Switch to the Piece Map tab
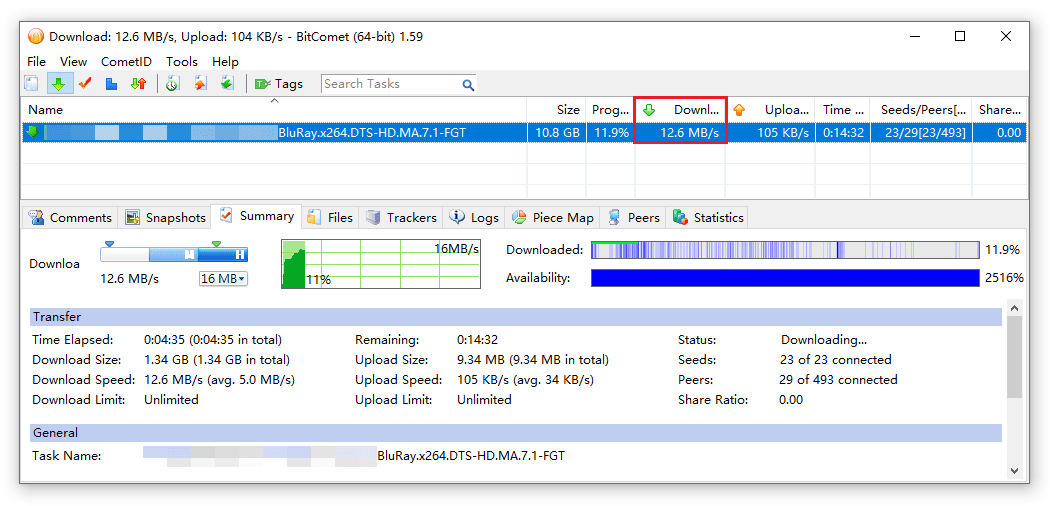This screenshot has width=1050, height=506. [553, 217]
